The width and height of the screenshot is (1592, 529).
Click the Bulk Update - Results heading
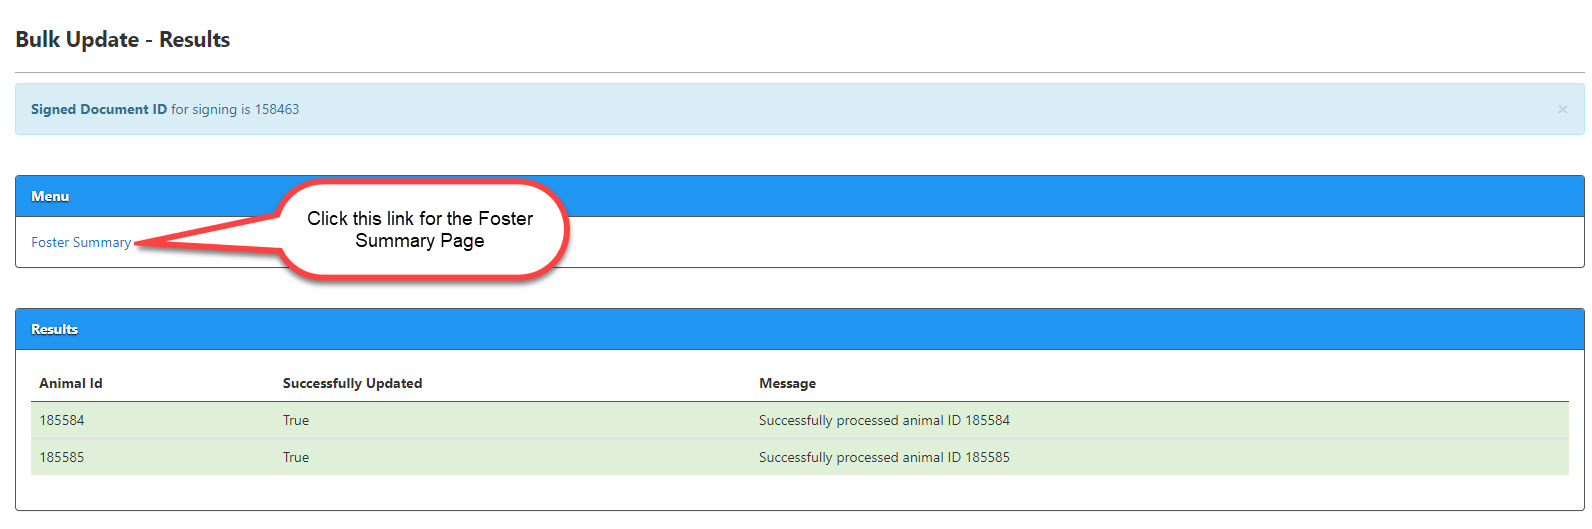pos(123,40)
